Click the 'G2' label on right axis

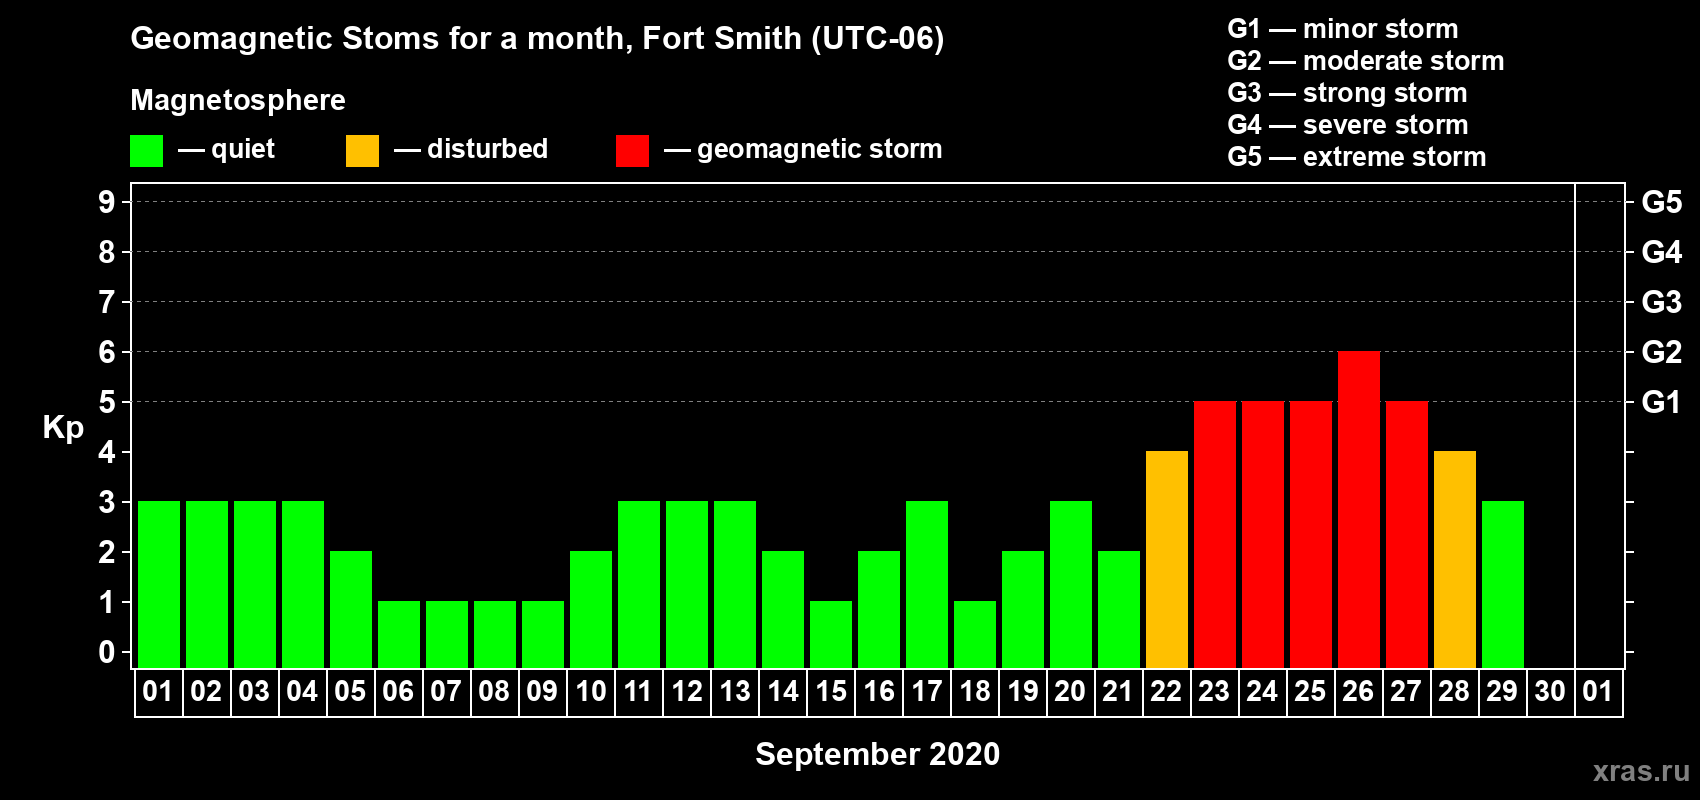coord(1662,352)
